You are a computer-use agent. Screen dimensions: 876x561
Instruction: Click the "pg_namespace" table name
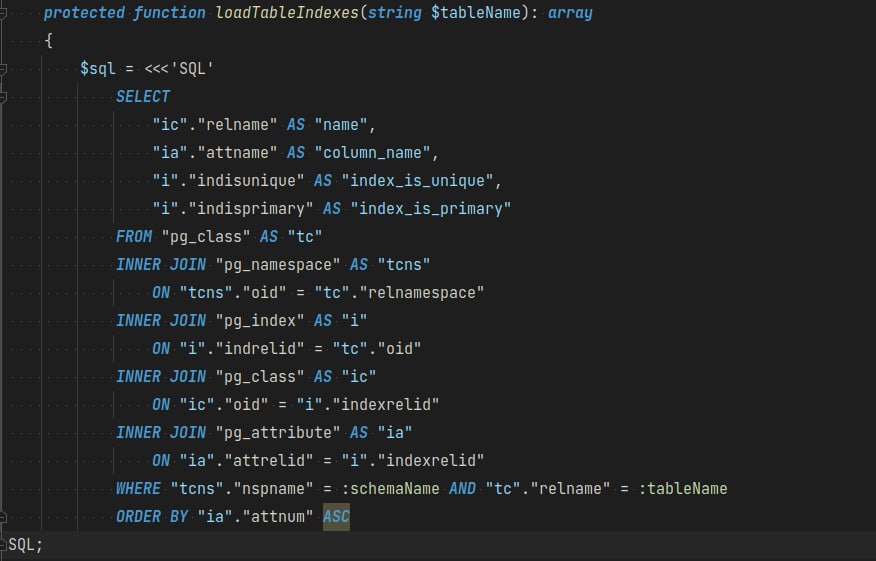click(x=278, y=264)
